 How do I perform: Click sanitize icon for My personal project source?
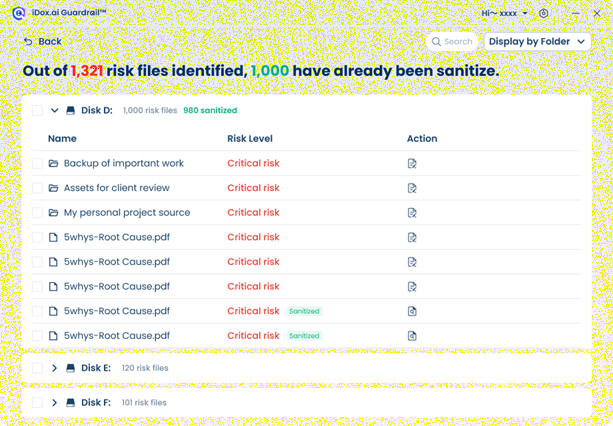pos(412,213)
